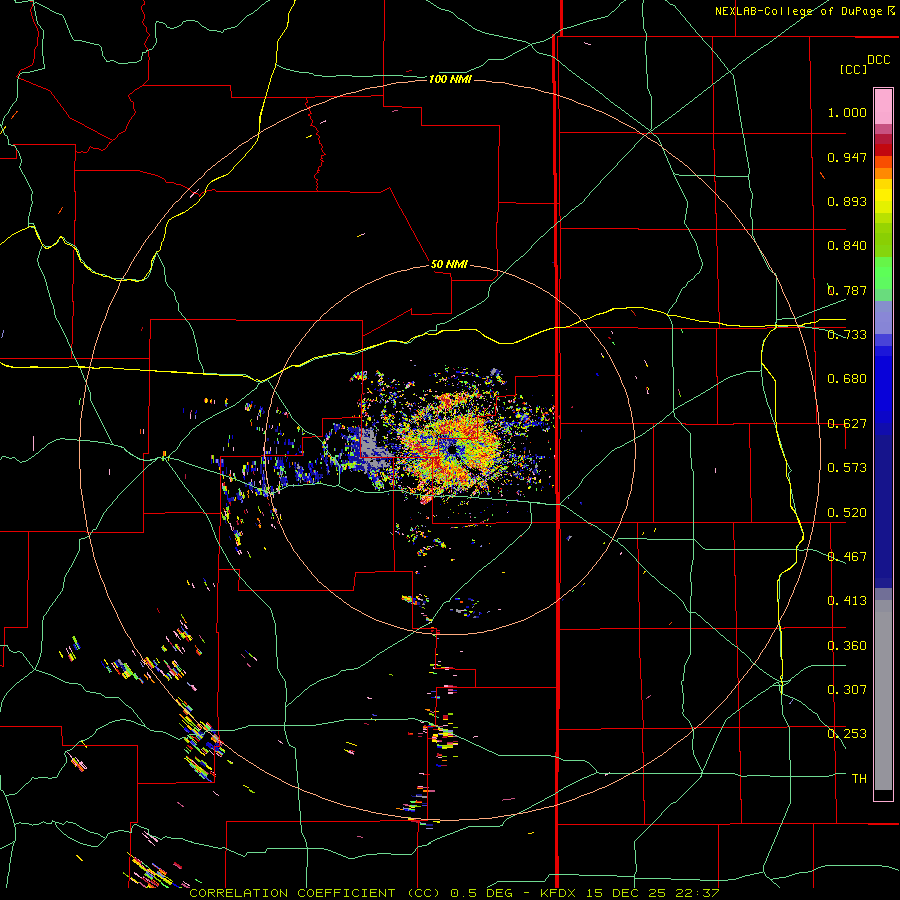Click the 0.840 color scale value

tap(847, 246)
